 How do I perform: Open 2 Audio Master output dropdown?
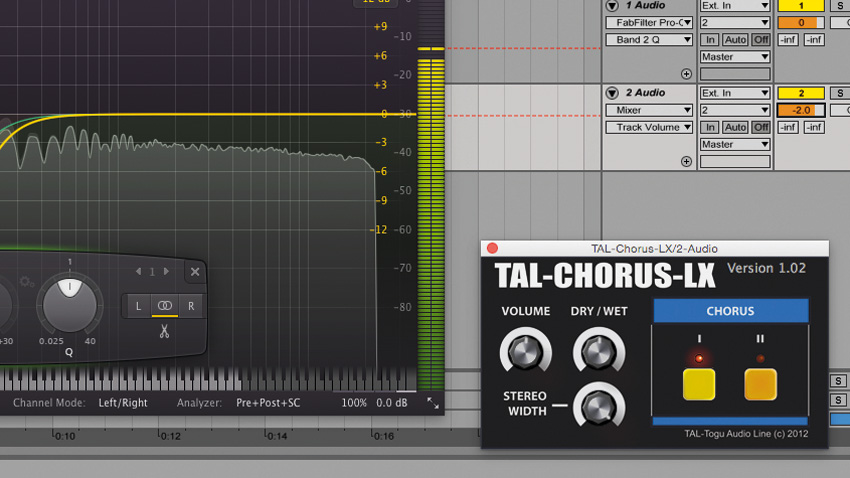(735, 145)
